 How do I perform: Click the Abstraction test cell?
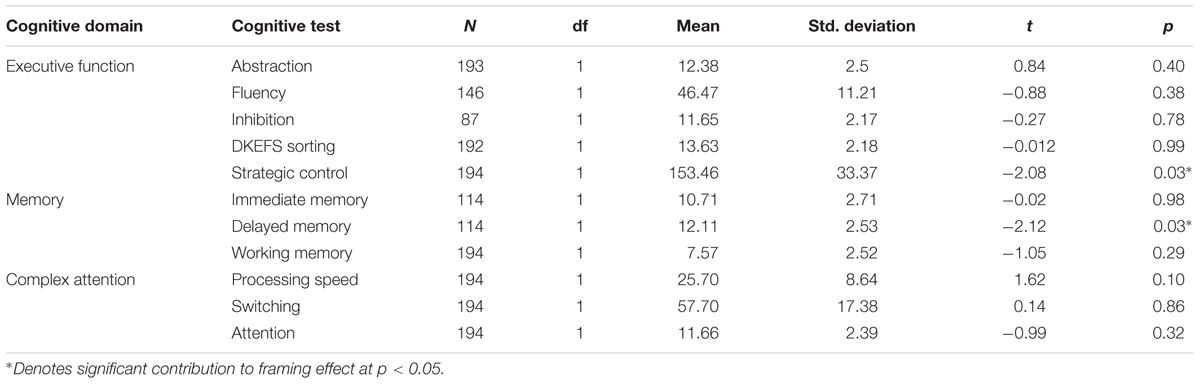click(x=272, y=66)
